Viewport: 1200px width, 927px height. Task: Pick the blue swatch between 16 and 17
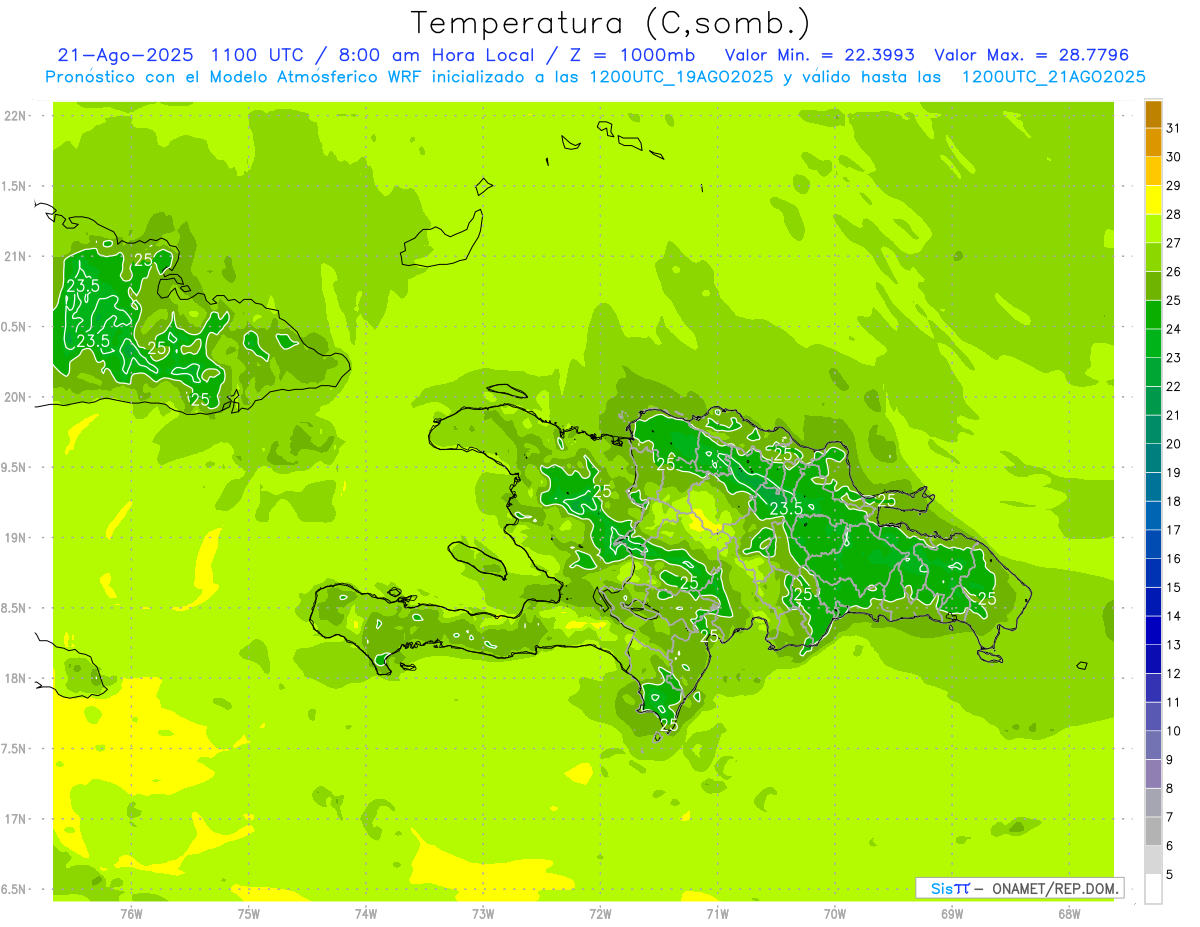point(1153,544)
